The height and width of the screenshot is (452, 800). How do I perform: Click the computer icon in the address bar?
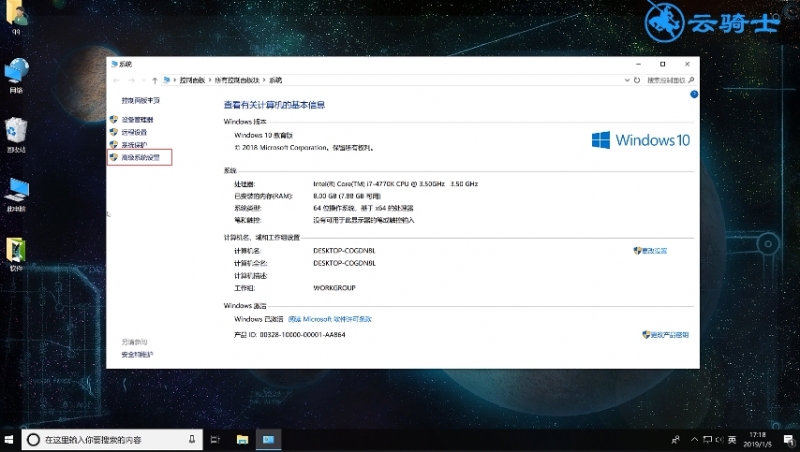166,80
